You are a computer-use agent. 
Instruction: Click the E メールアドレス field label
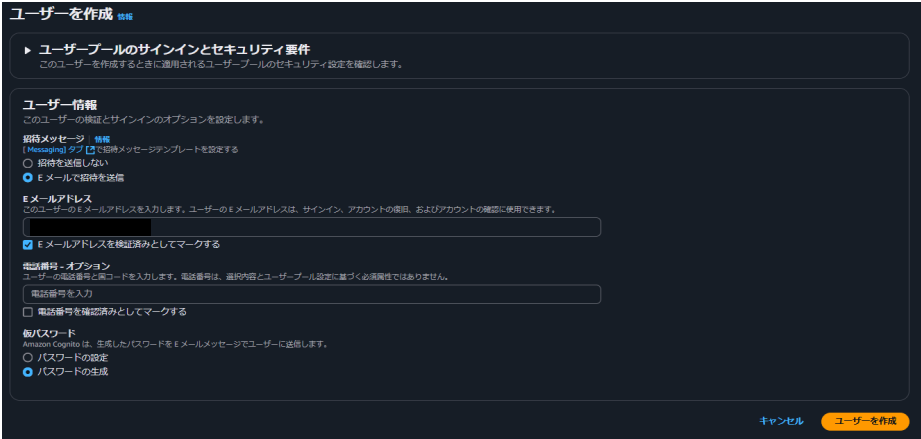click(x=57, y=199)
